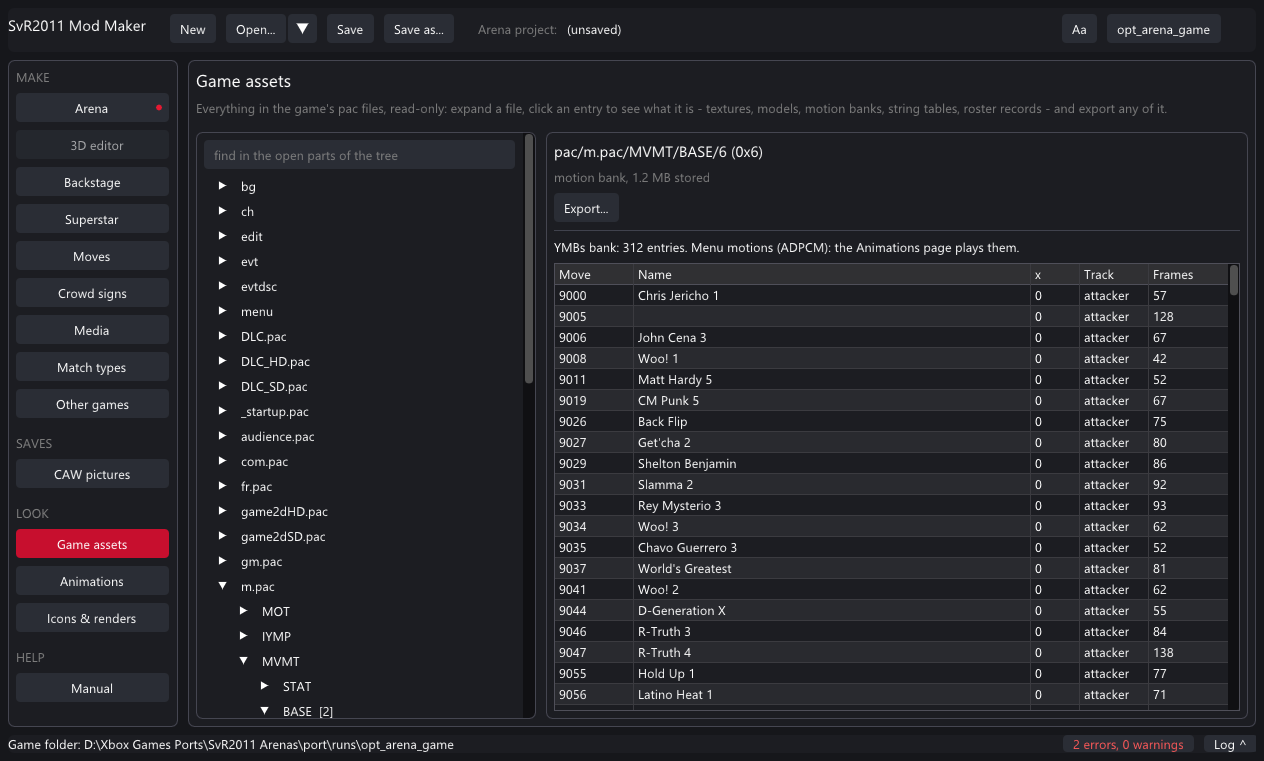Expand DLC_SD.pac in the tree

point(223,386)
